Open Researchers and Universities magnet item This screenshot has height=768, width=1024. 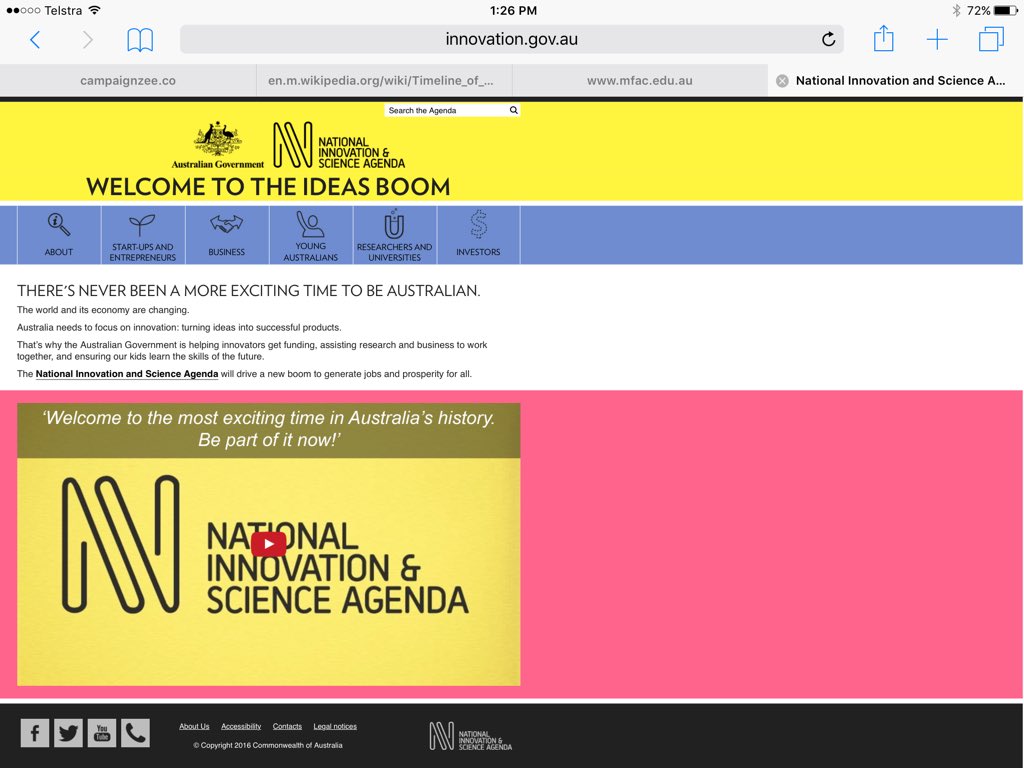pyautogui.click(x=394, y=235)
